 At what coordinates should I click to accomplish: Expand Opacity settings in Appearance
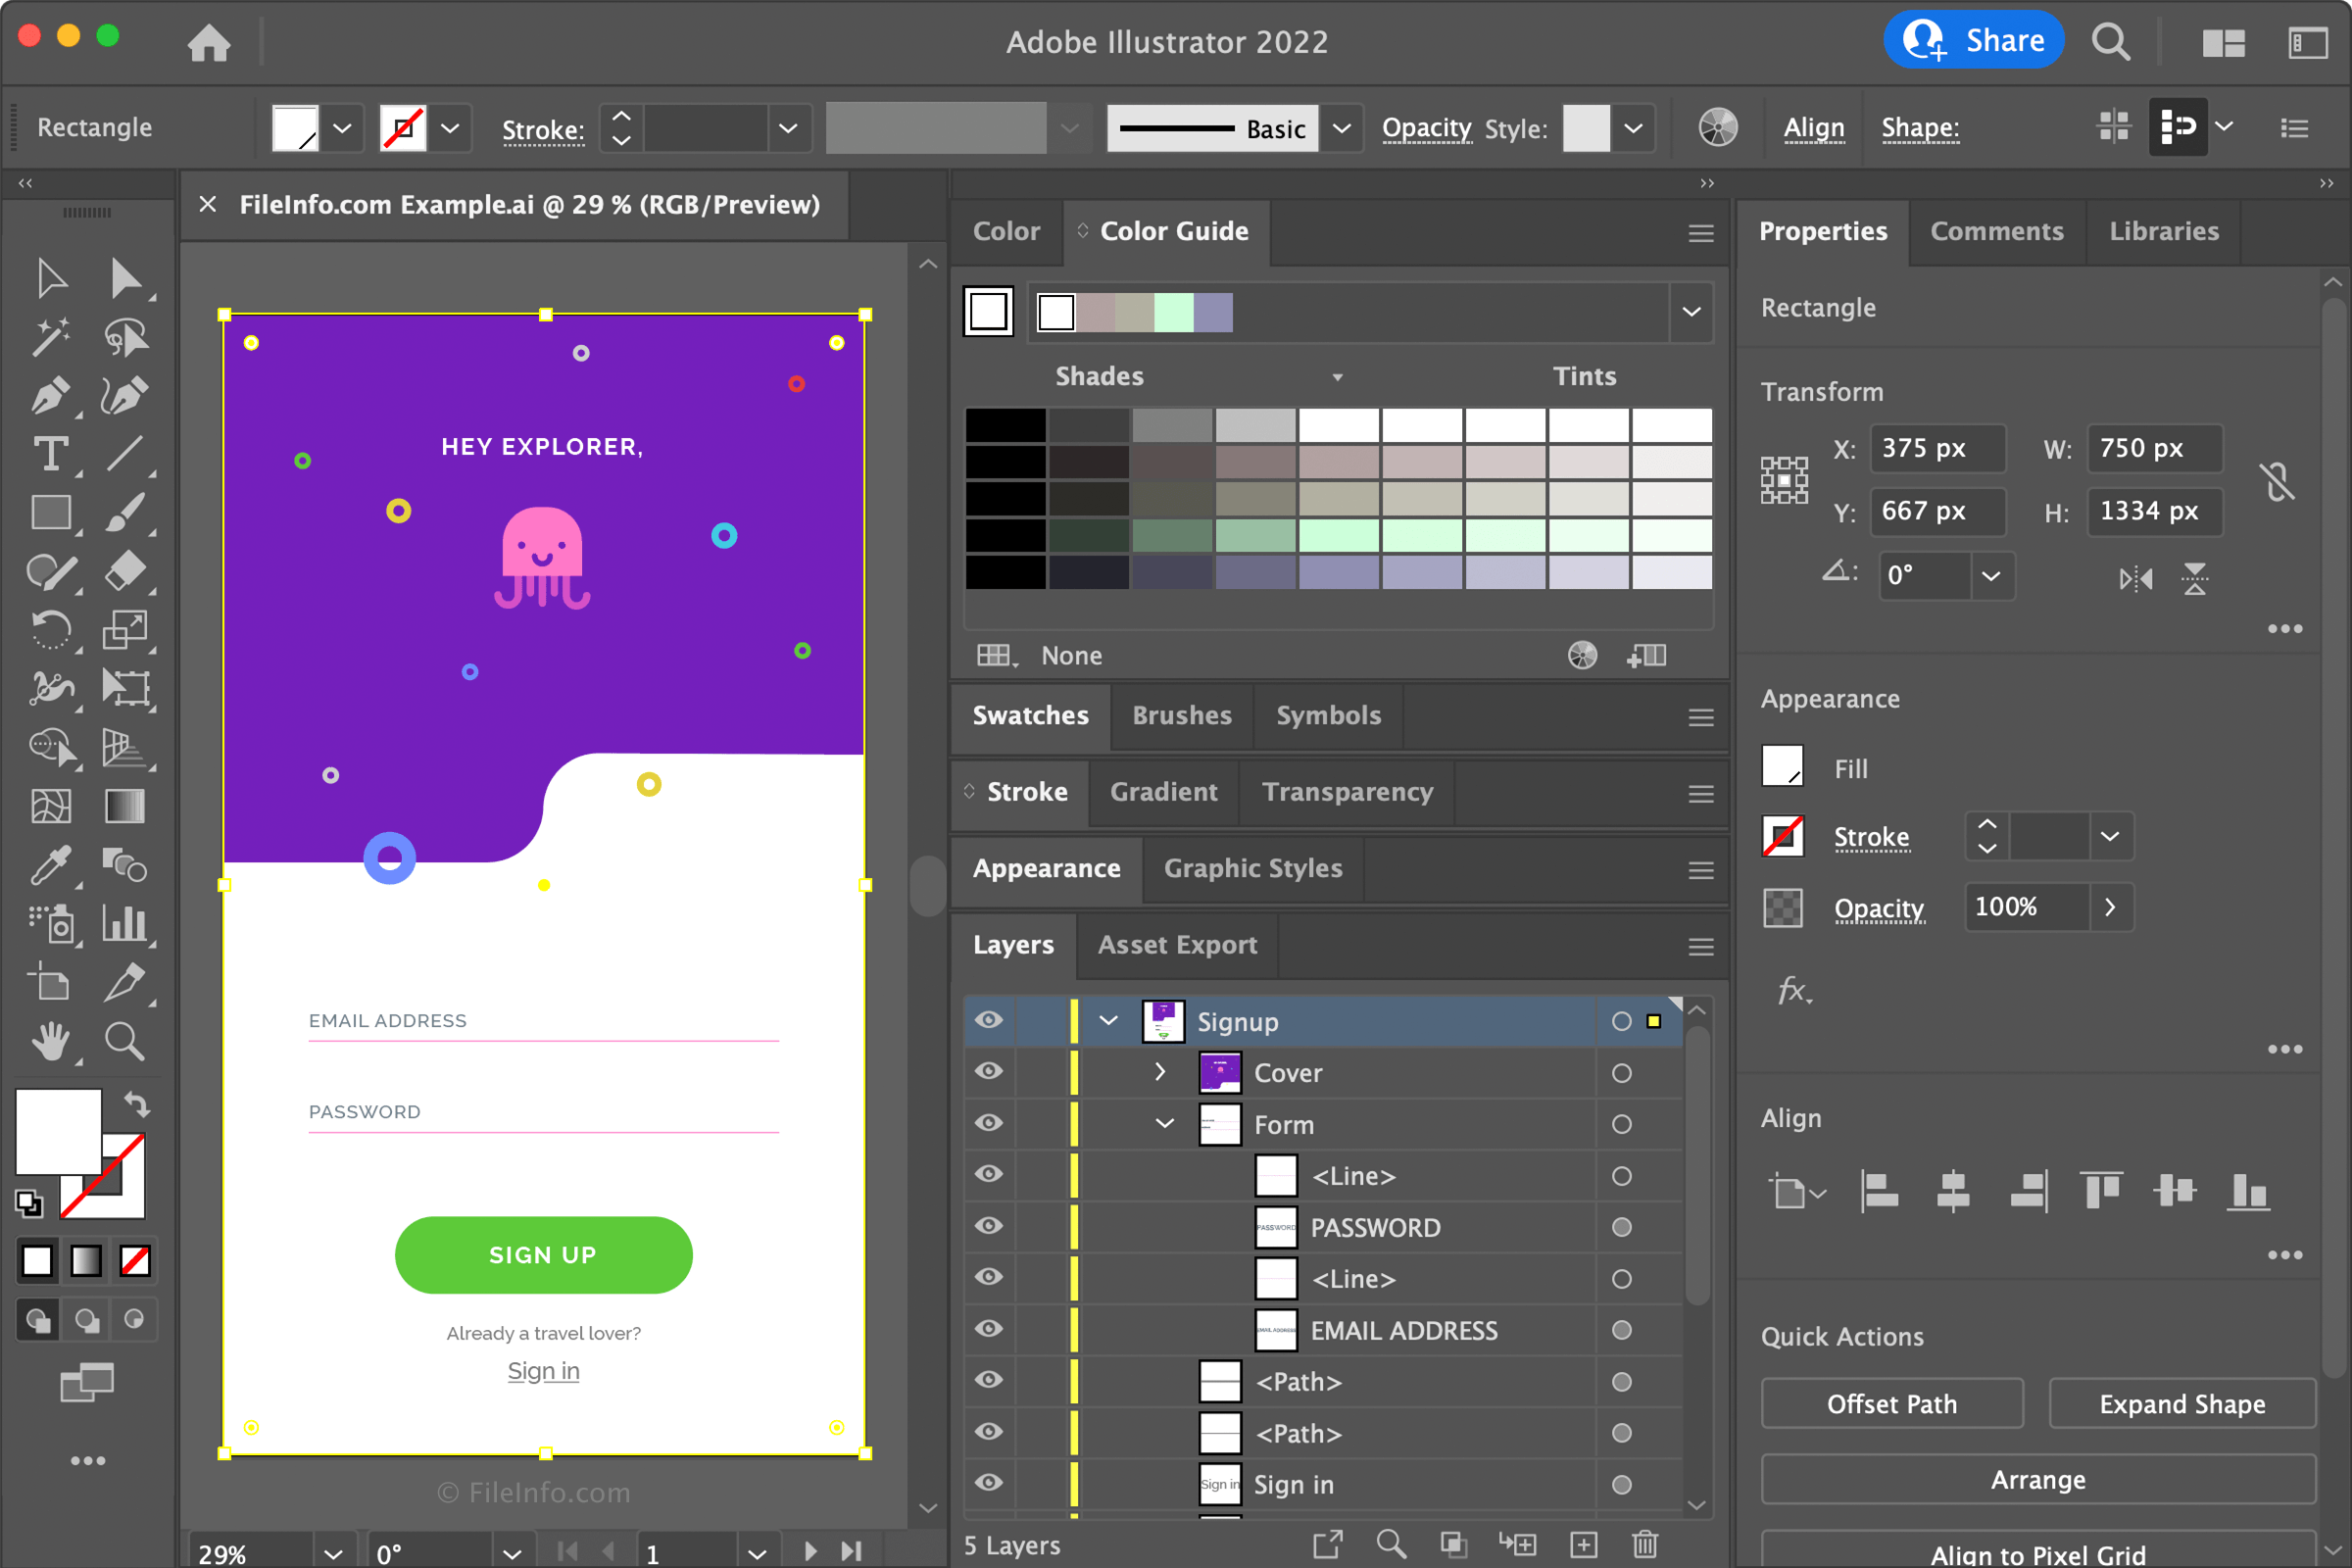pos(2112,905)
